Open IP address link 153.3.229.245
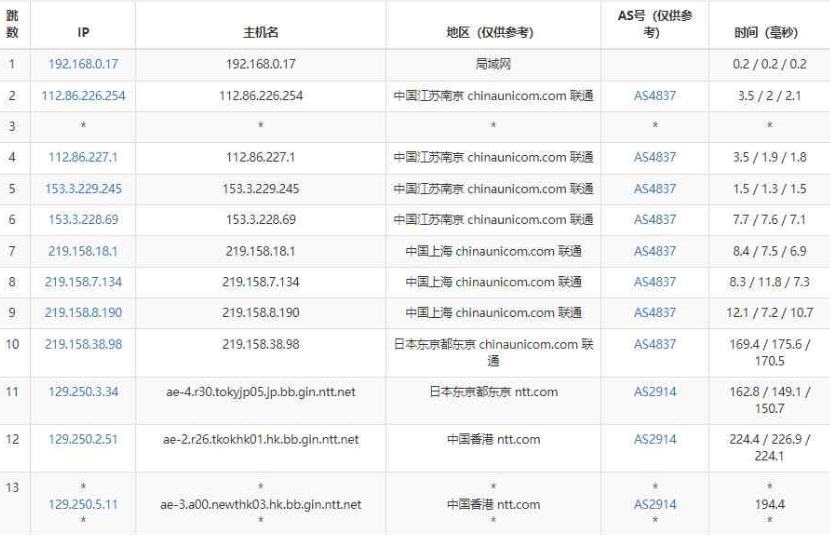 [x=83, y=188]
